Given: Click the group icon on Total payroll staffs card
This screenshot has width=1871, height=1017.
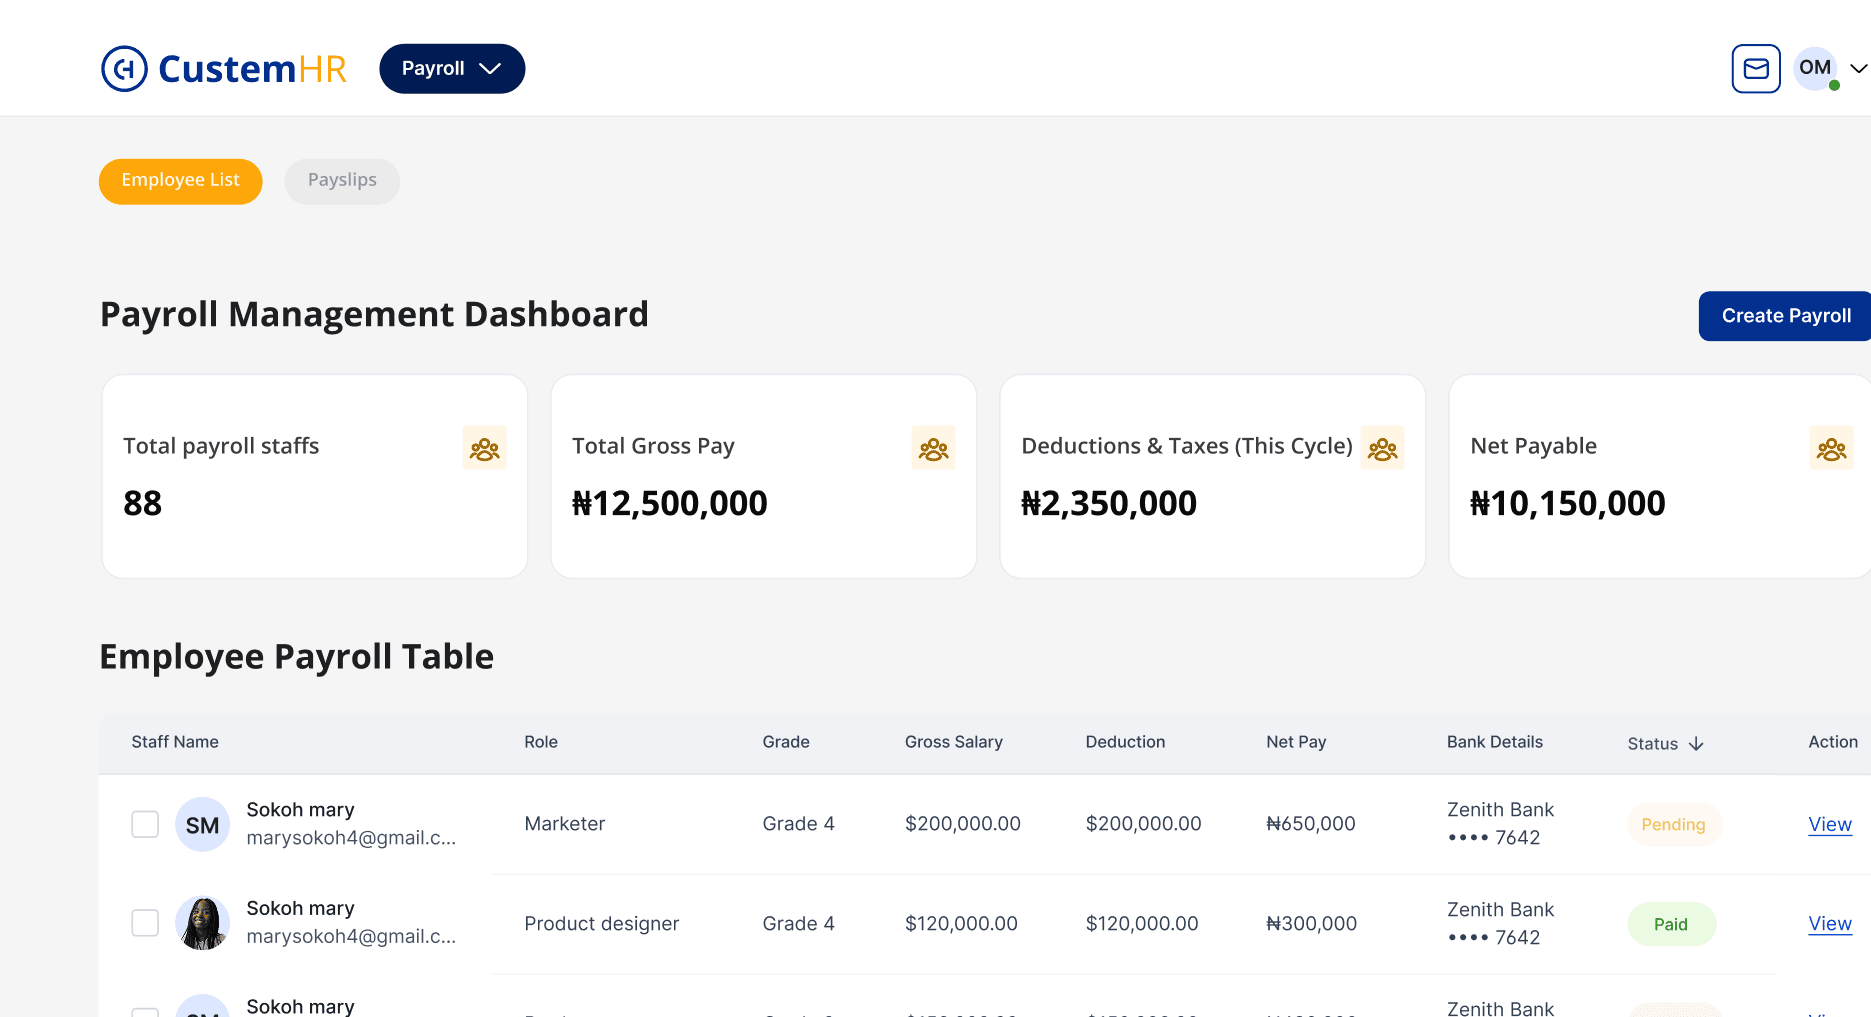Looking at the screenshot, I should pyautogui.click(x=485, y=448).
